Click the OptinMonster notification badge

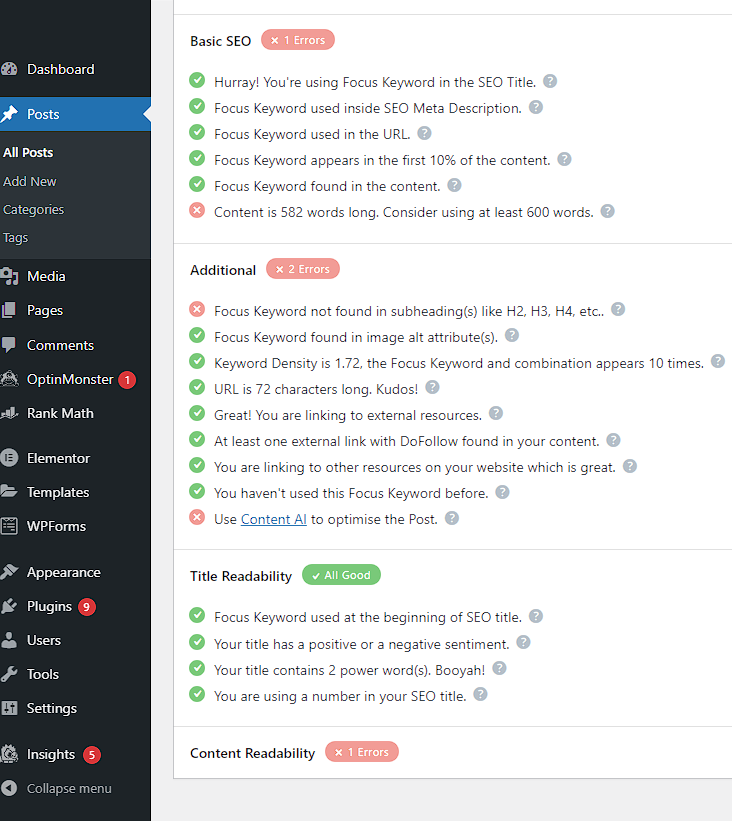[127, 380]
